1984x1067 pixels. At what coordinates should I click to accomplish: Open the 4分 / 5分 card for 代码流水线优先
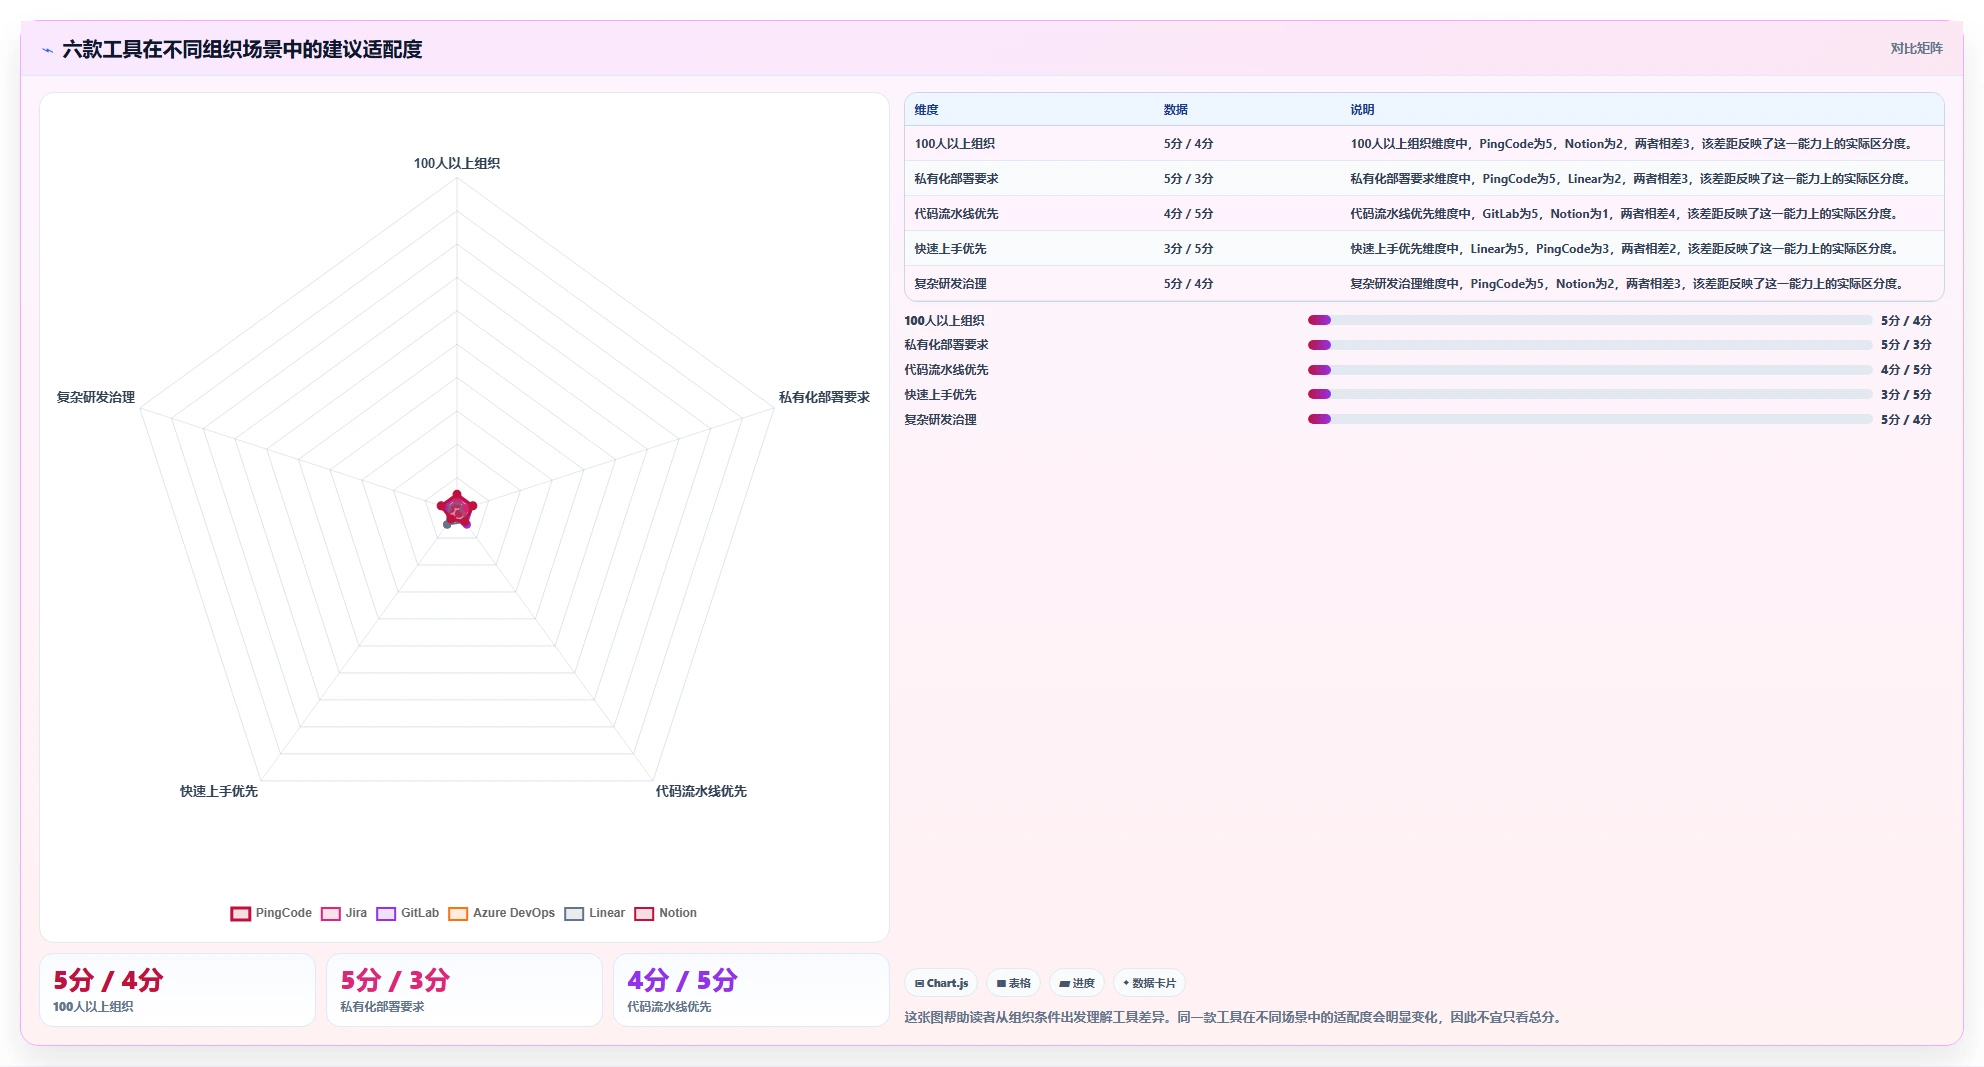point(751,990)
